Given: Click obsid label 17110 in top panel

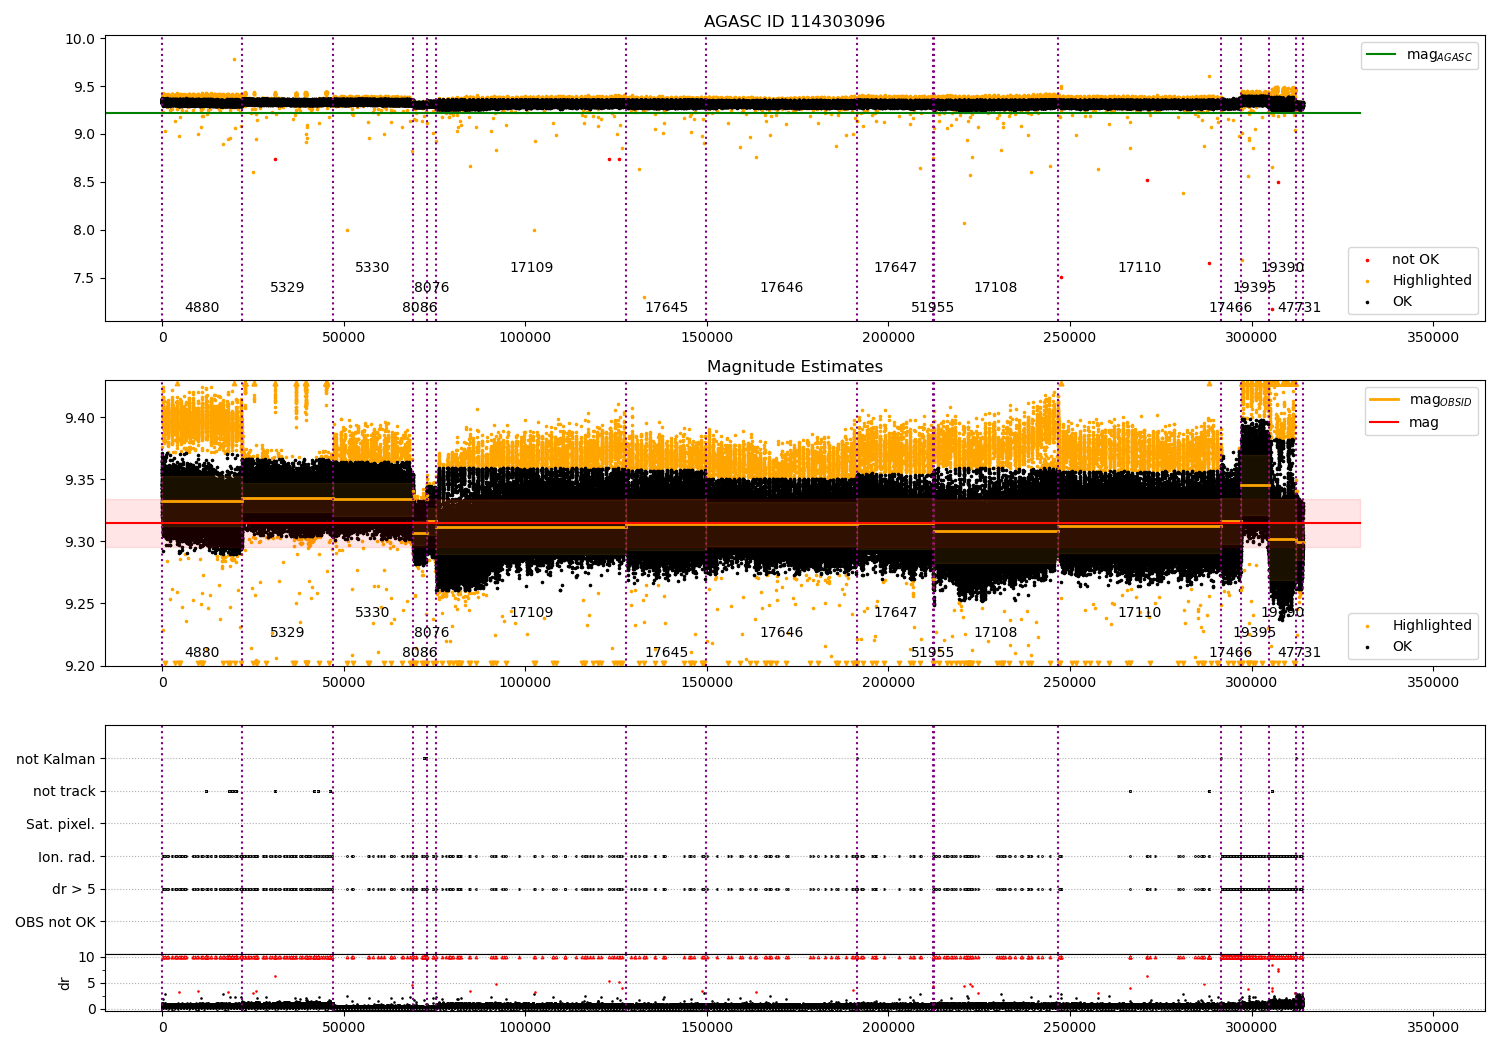Looking at the screenshot, I should (x=1139, y=268).
